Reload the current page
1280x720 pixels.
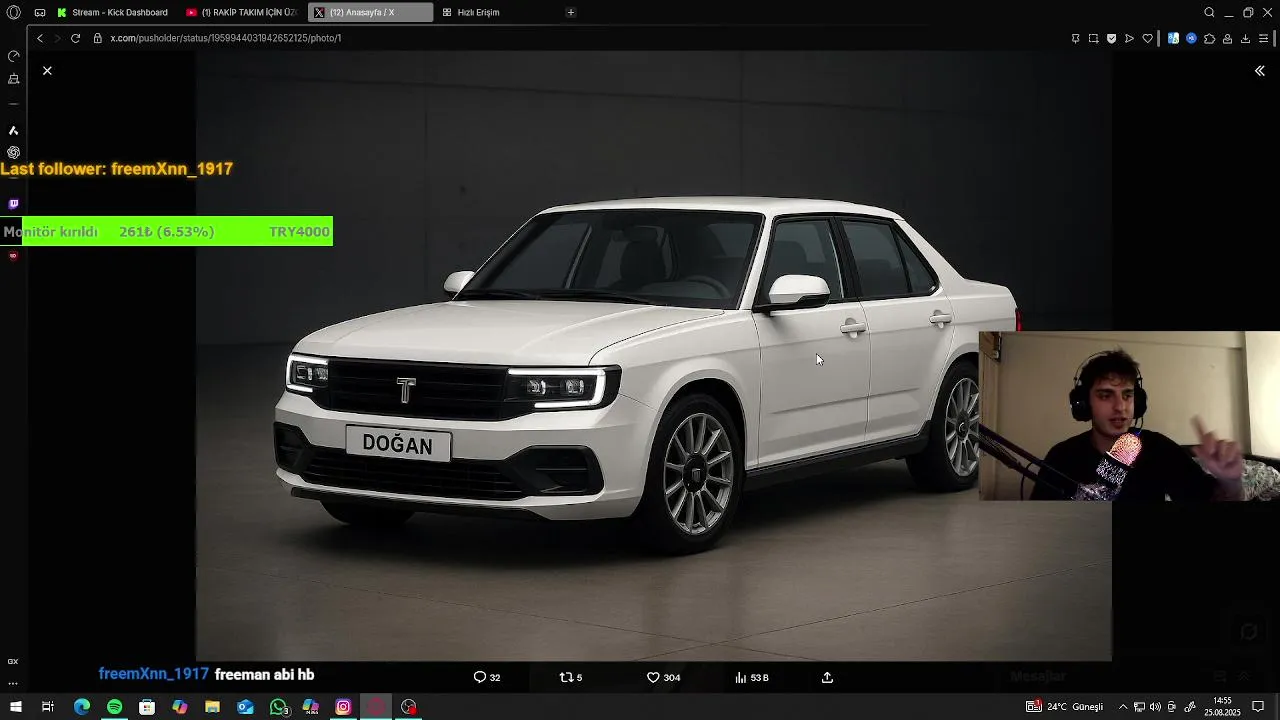[x=75, y=38]
